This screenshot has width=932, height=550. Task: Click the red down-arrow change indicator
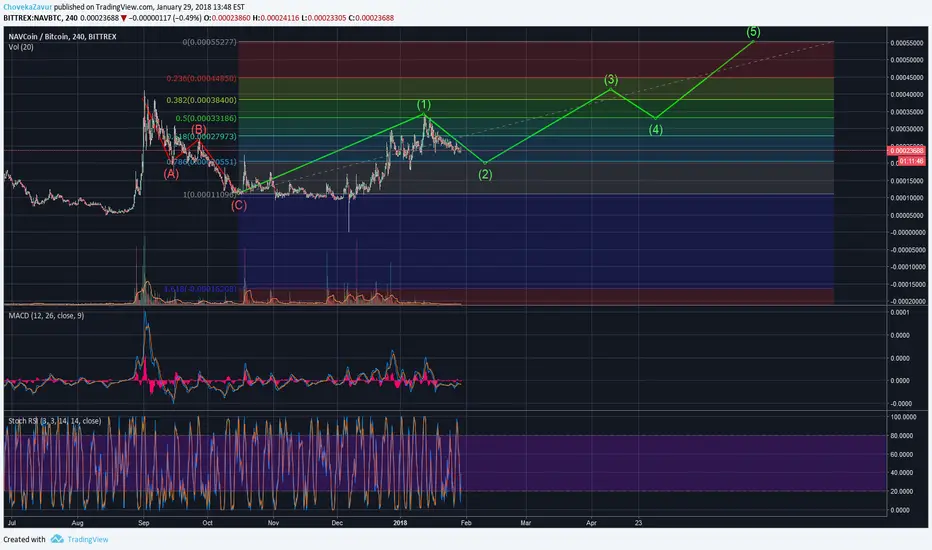coord(124,18)
